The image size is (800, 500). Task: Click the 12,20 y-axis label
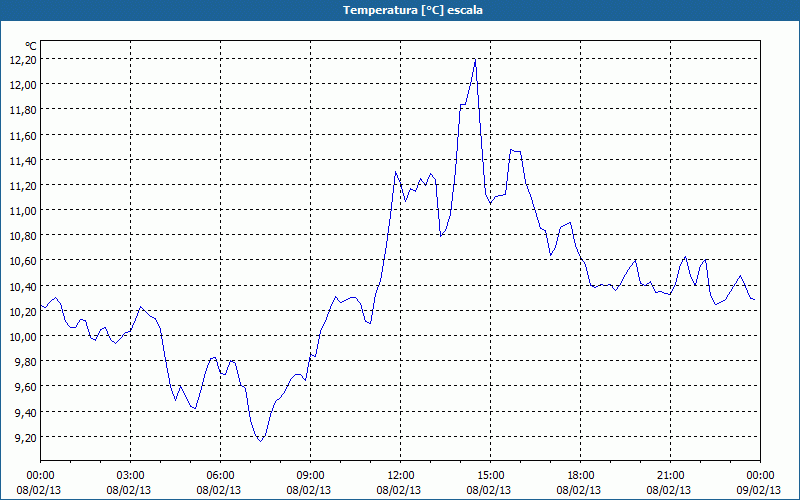(23, 60)
